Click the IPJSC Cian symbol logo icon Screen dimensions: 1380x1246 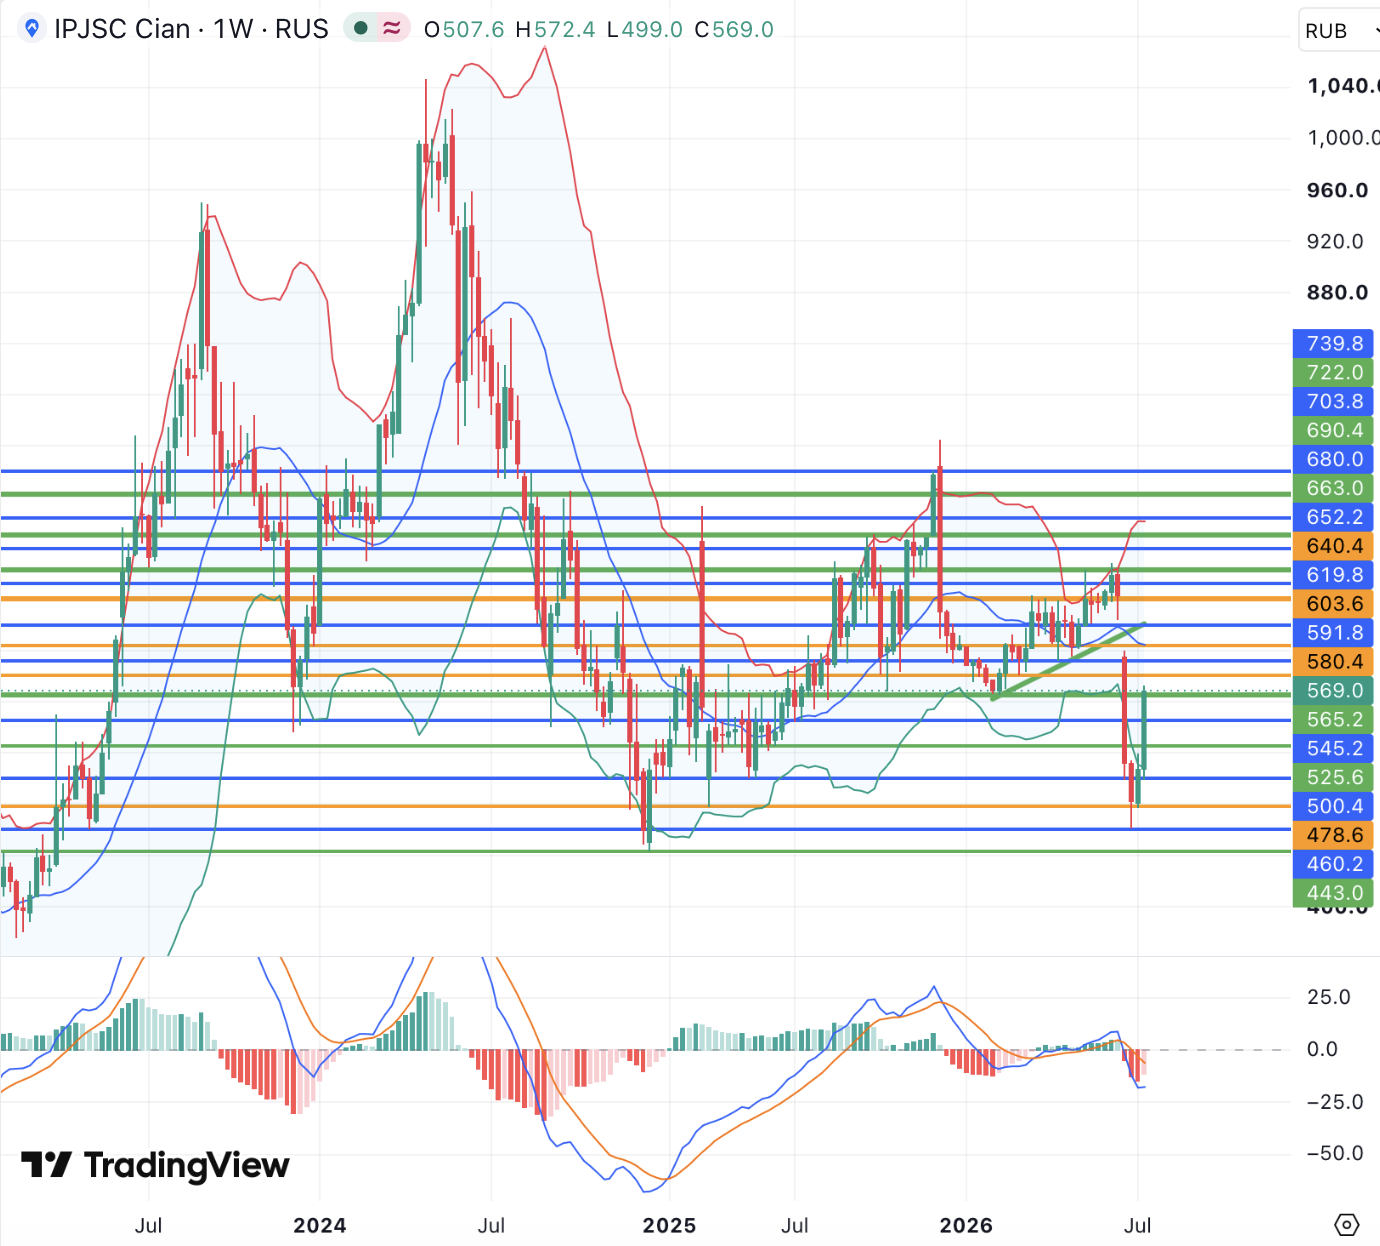coord(33,29)
